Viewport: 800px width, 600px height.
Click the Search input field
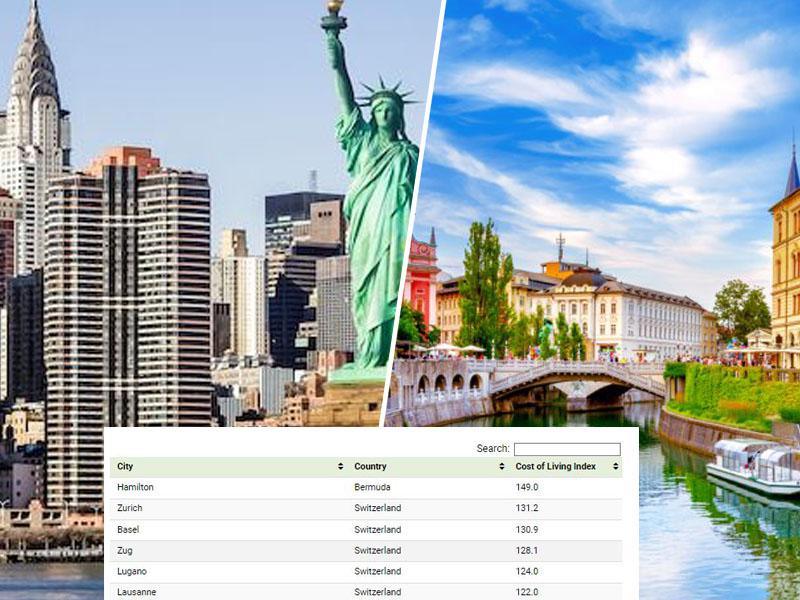point(567,449)
